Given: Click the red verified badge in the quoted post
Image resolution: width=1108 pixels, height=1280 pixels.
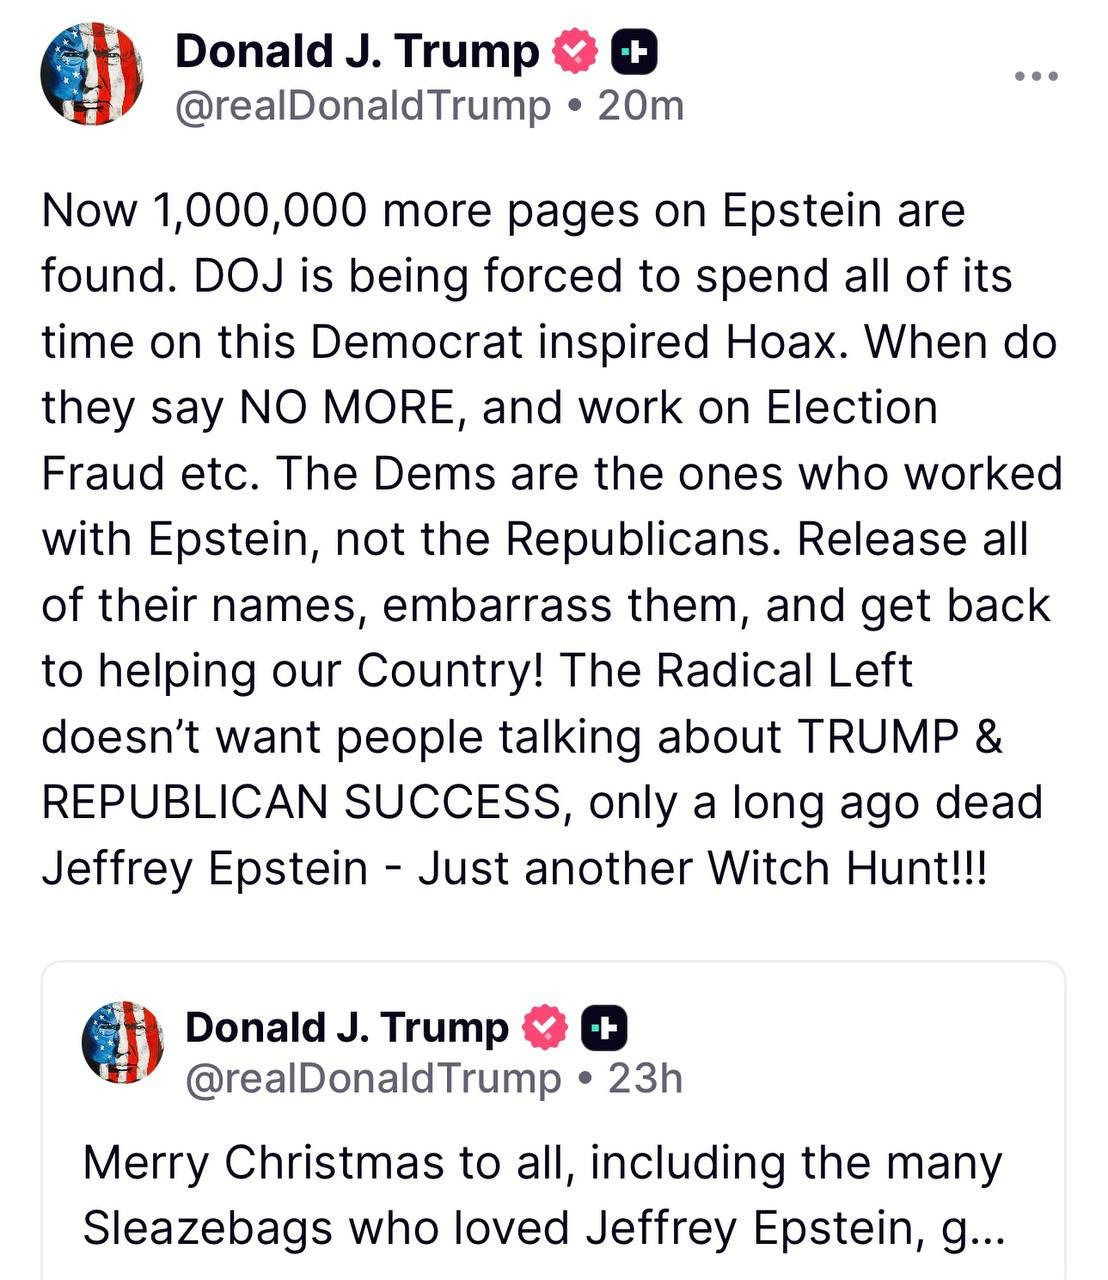Looking at the screenshot, I should click(x=546, y=1027).
